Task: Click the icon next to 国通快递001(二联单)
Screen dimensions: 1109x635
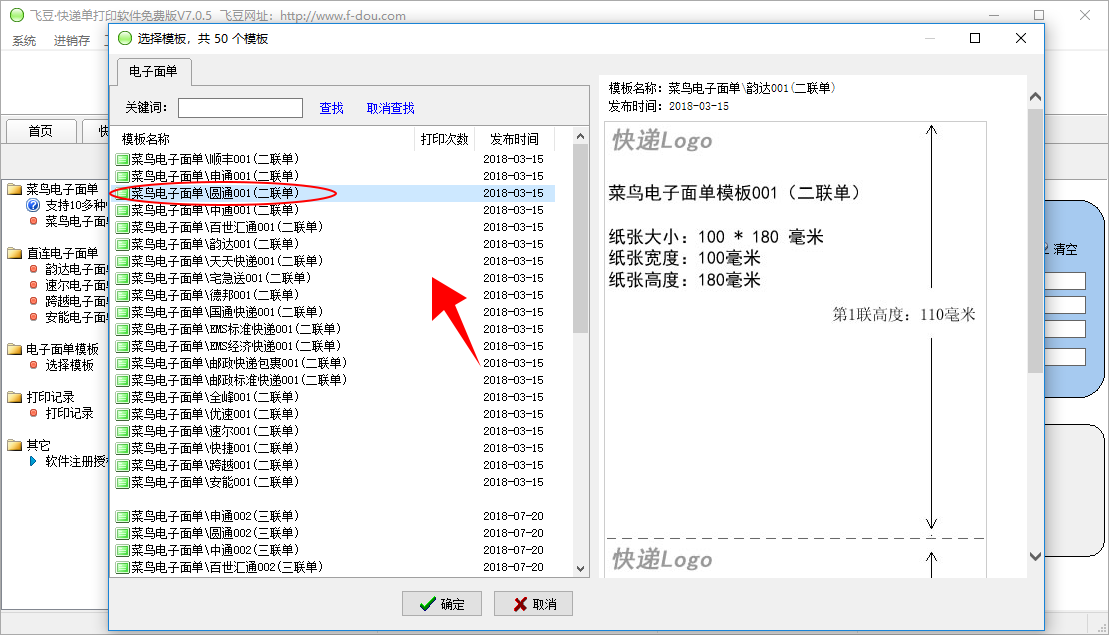Action: [122, 312]
